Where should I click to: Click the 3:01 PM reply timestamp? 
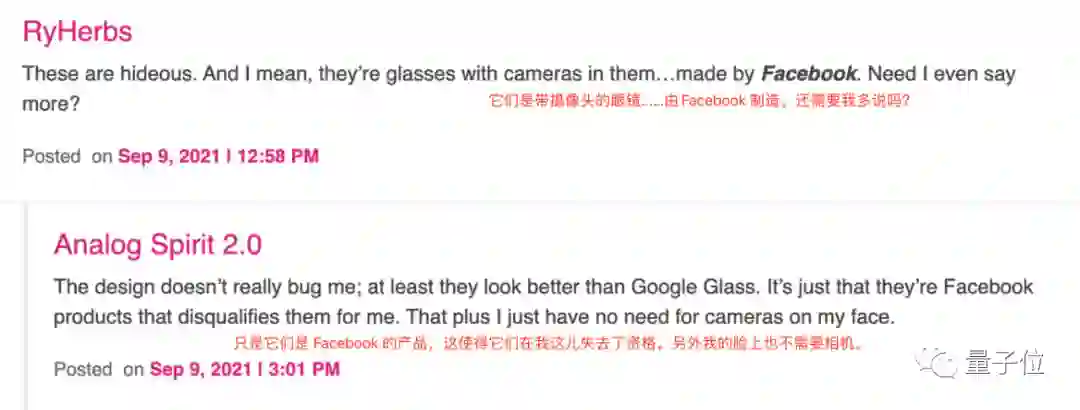[245, 369]
